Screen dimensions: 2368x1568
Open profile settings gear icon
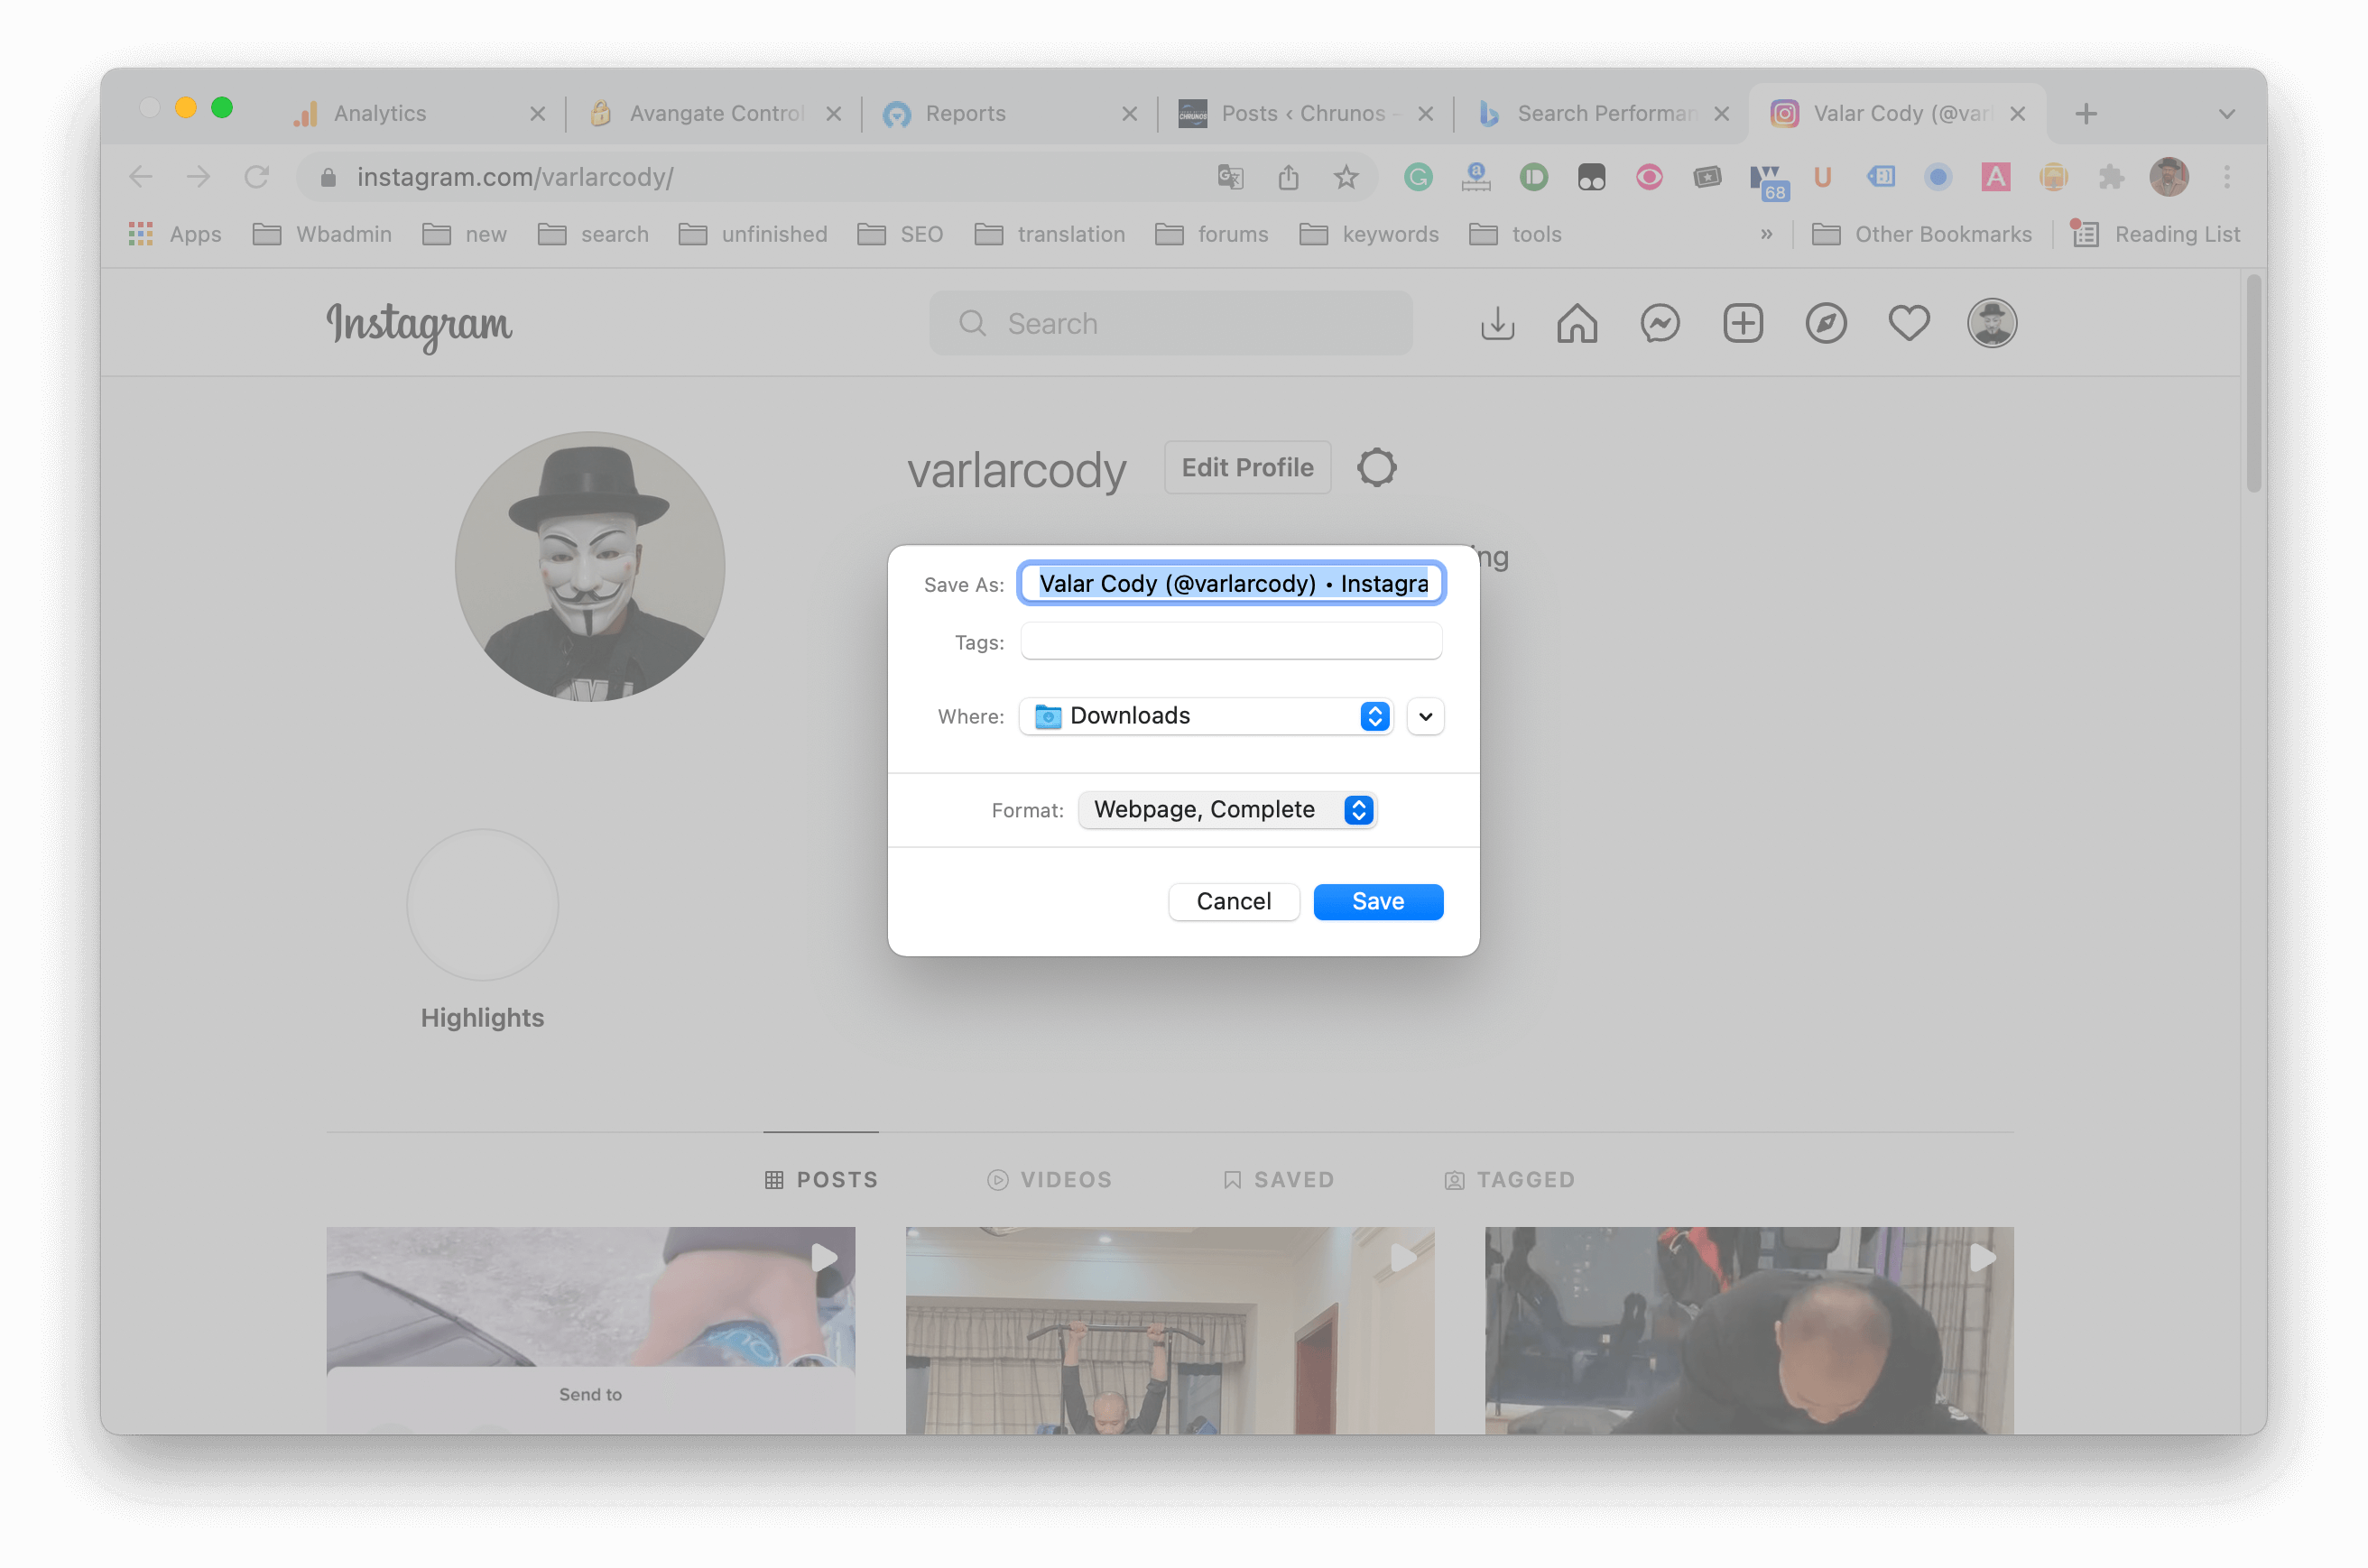(x=1377, y=468)
